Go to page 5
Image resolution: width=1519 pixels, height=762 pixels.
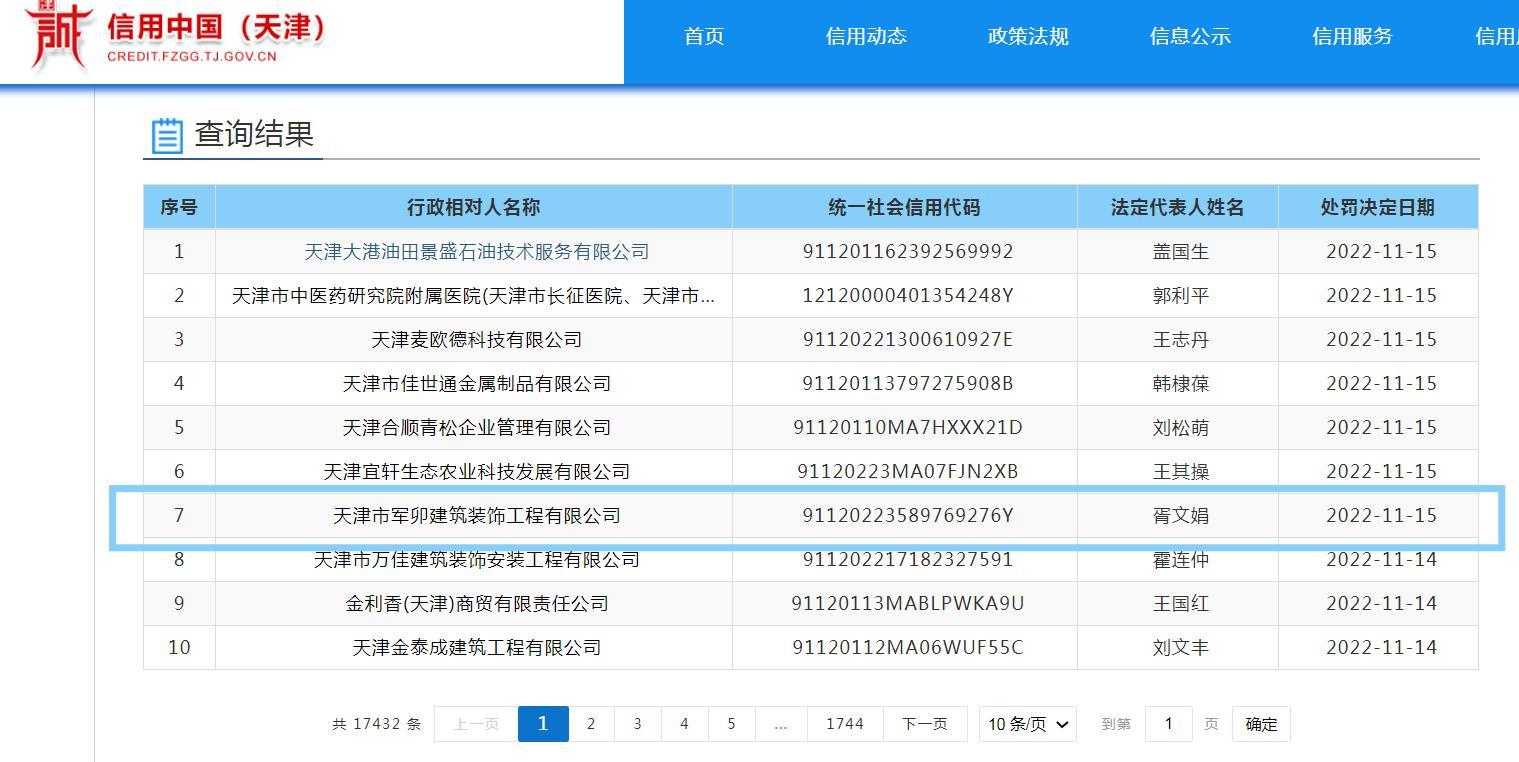[x=732, y=724]
